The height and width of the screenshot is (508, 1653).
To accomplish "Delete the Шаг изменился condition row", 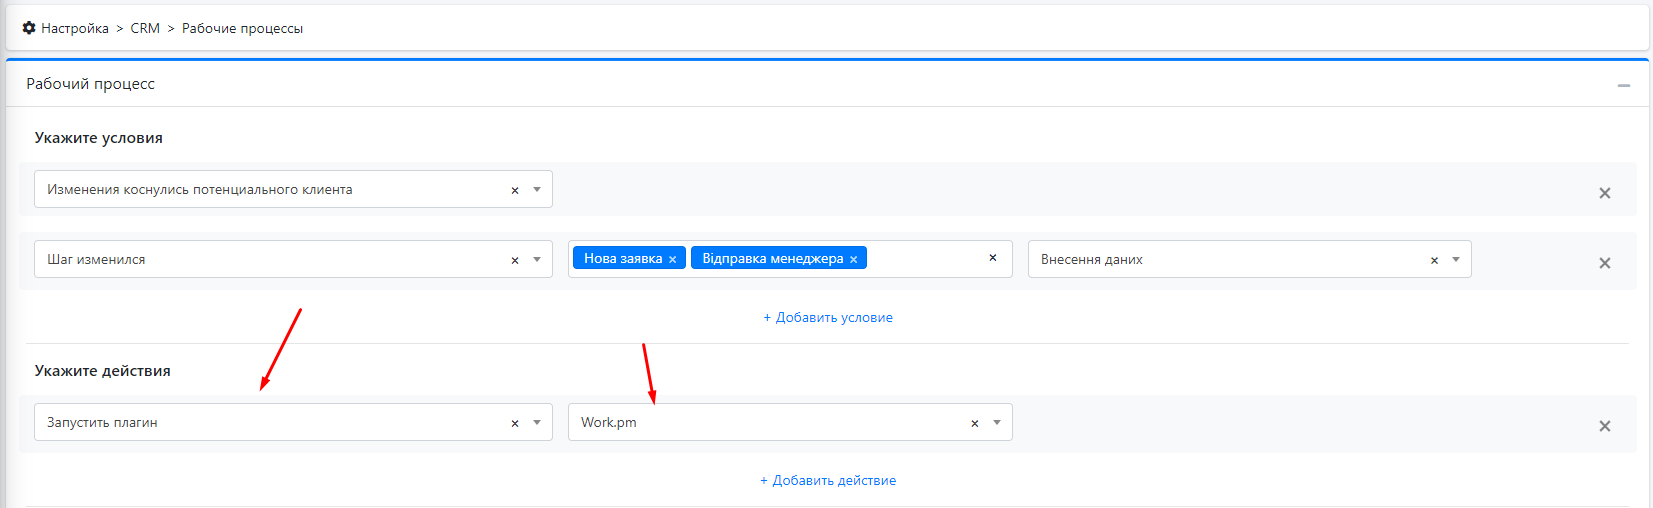I will click(x=1604, y=263).
